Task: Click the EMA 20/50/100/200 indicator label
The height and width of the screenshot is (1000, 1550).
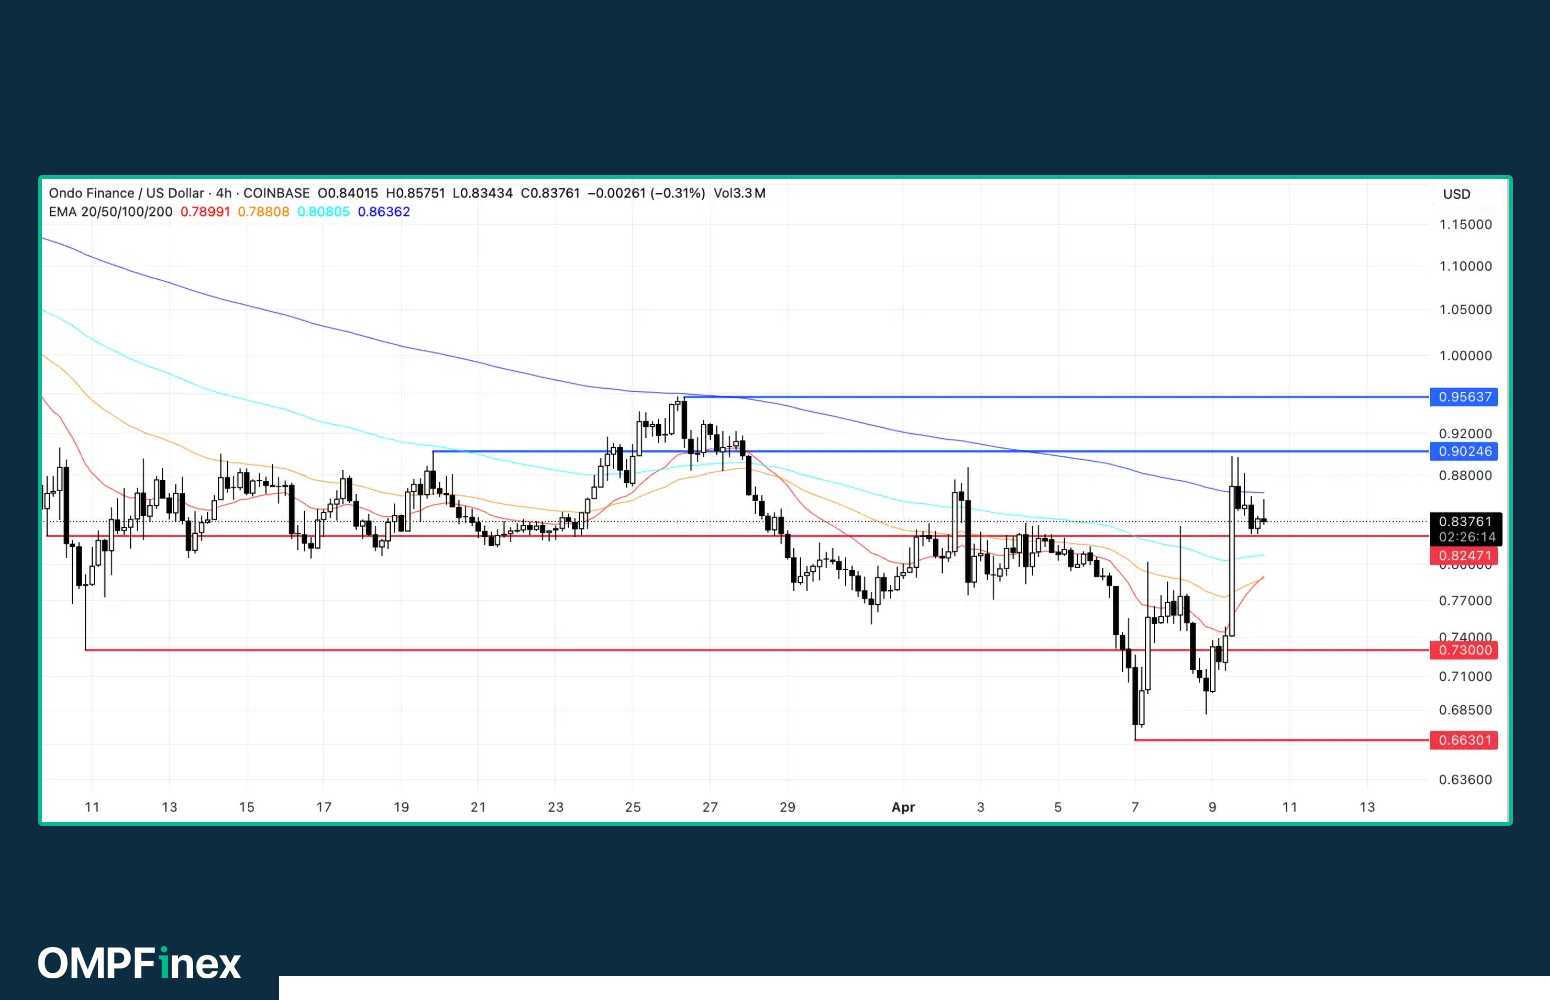Action: pyautogui.click(x=110, y=212)
